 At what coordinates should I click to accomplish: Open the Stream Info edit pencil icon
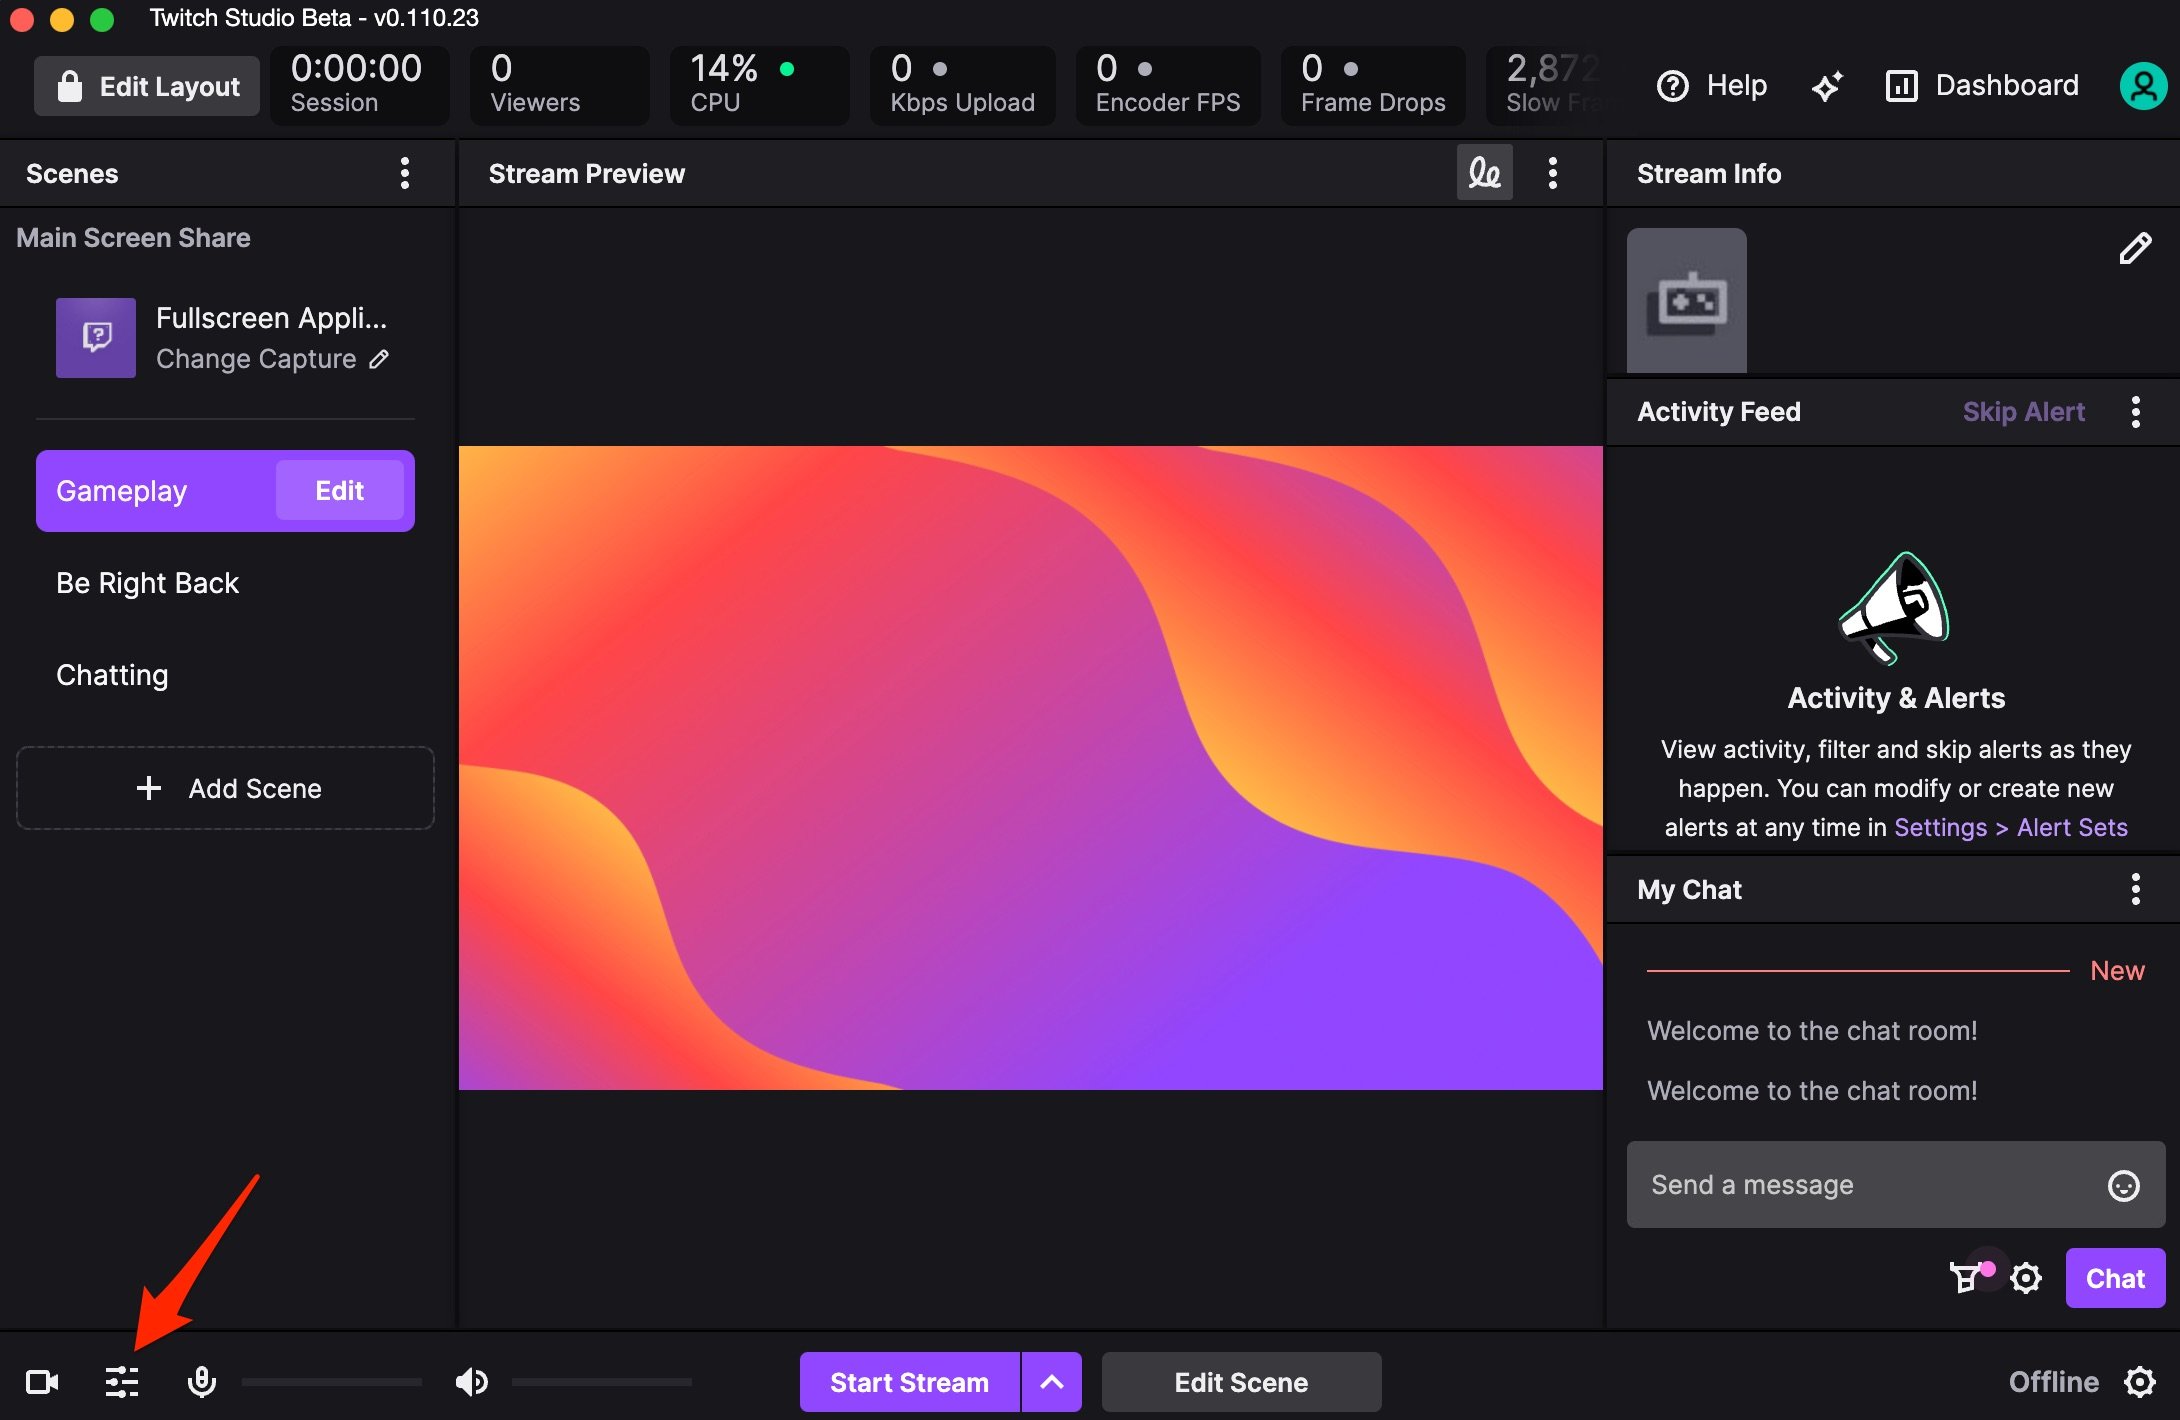2138,248
